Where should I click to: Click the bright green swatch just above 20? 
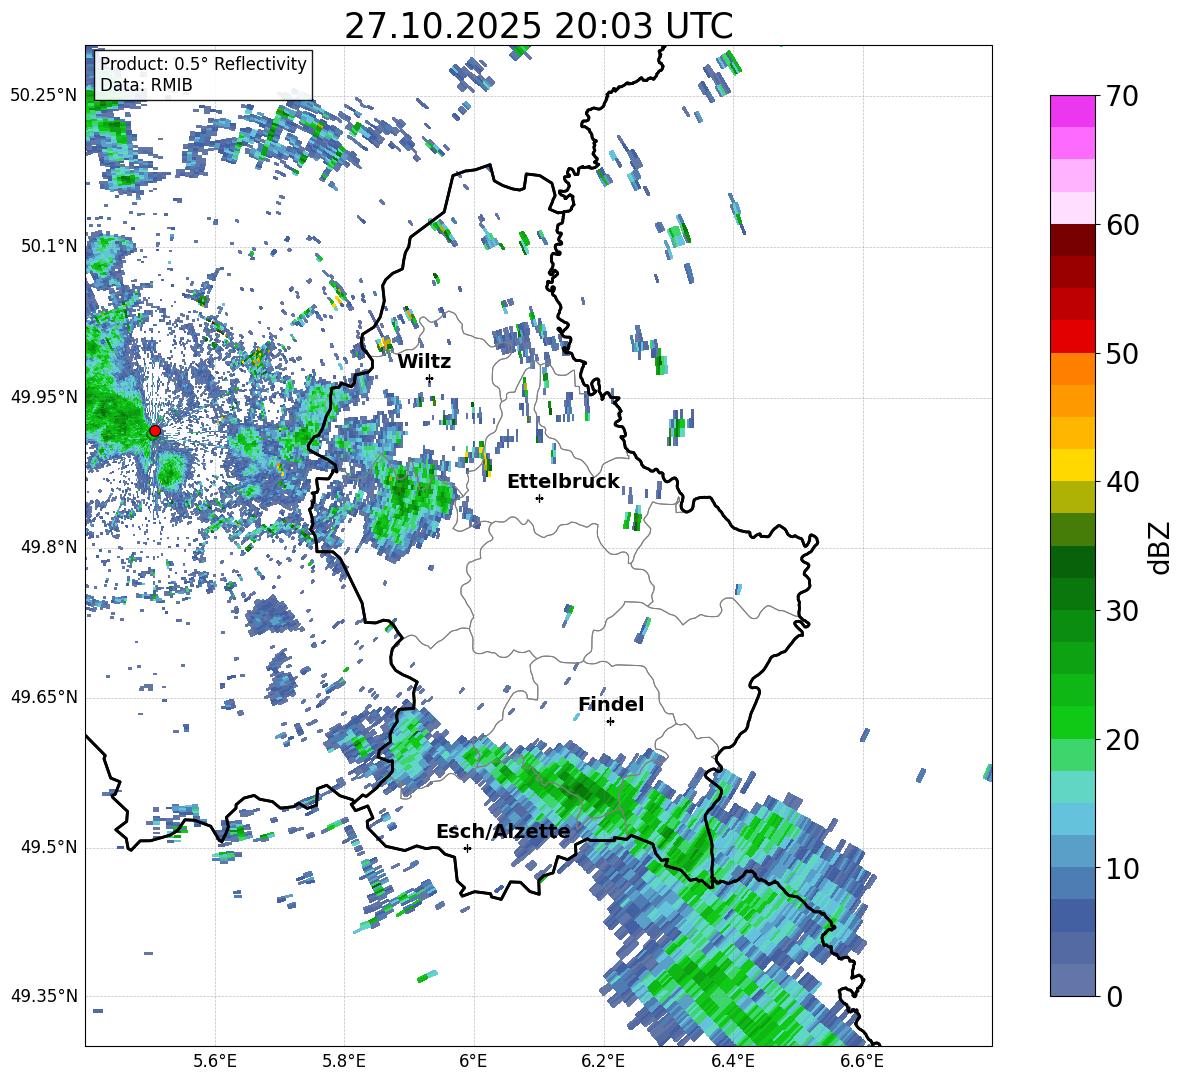(x=1073, y=722)
